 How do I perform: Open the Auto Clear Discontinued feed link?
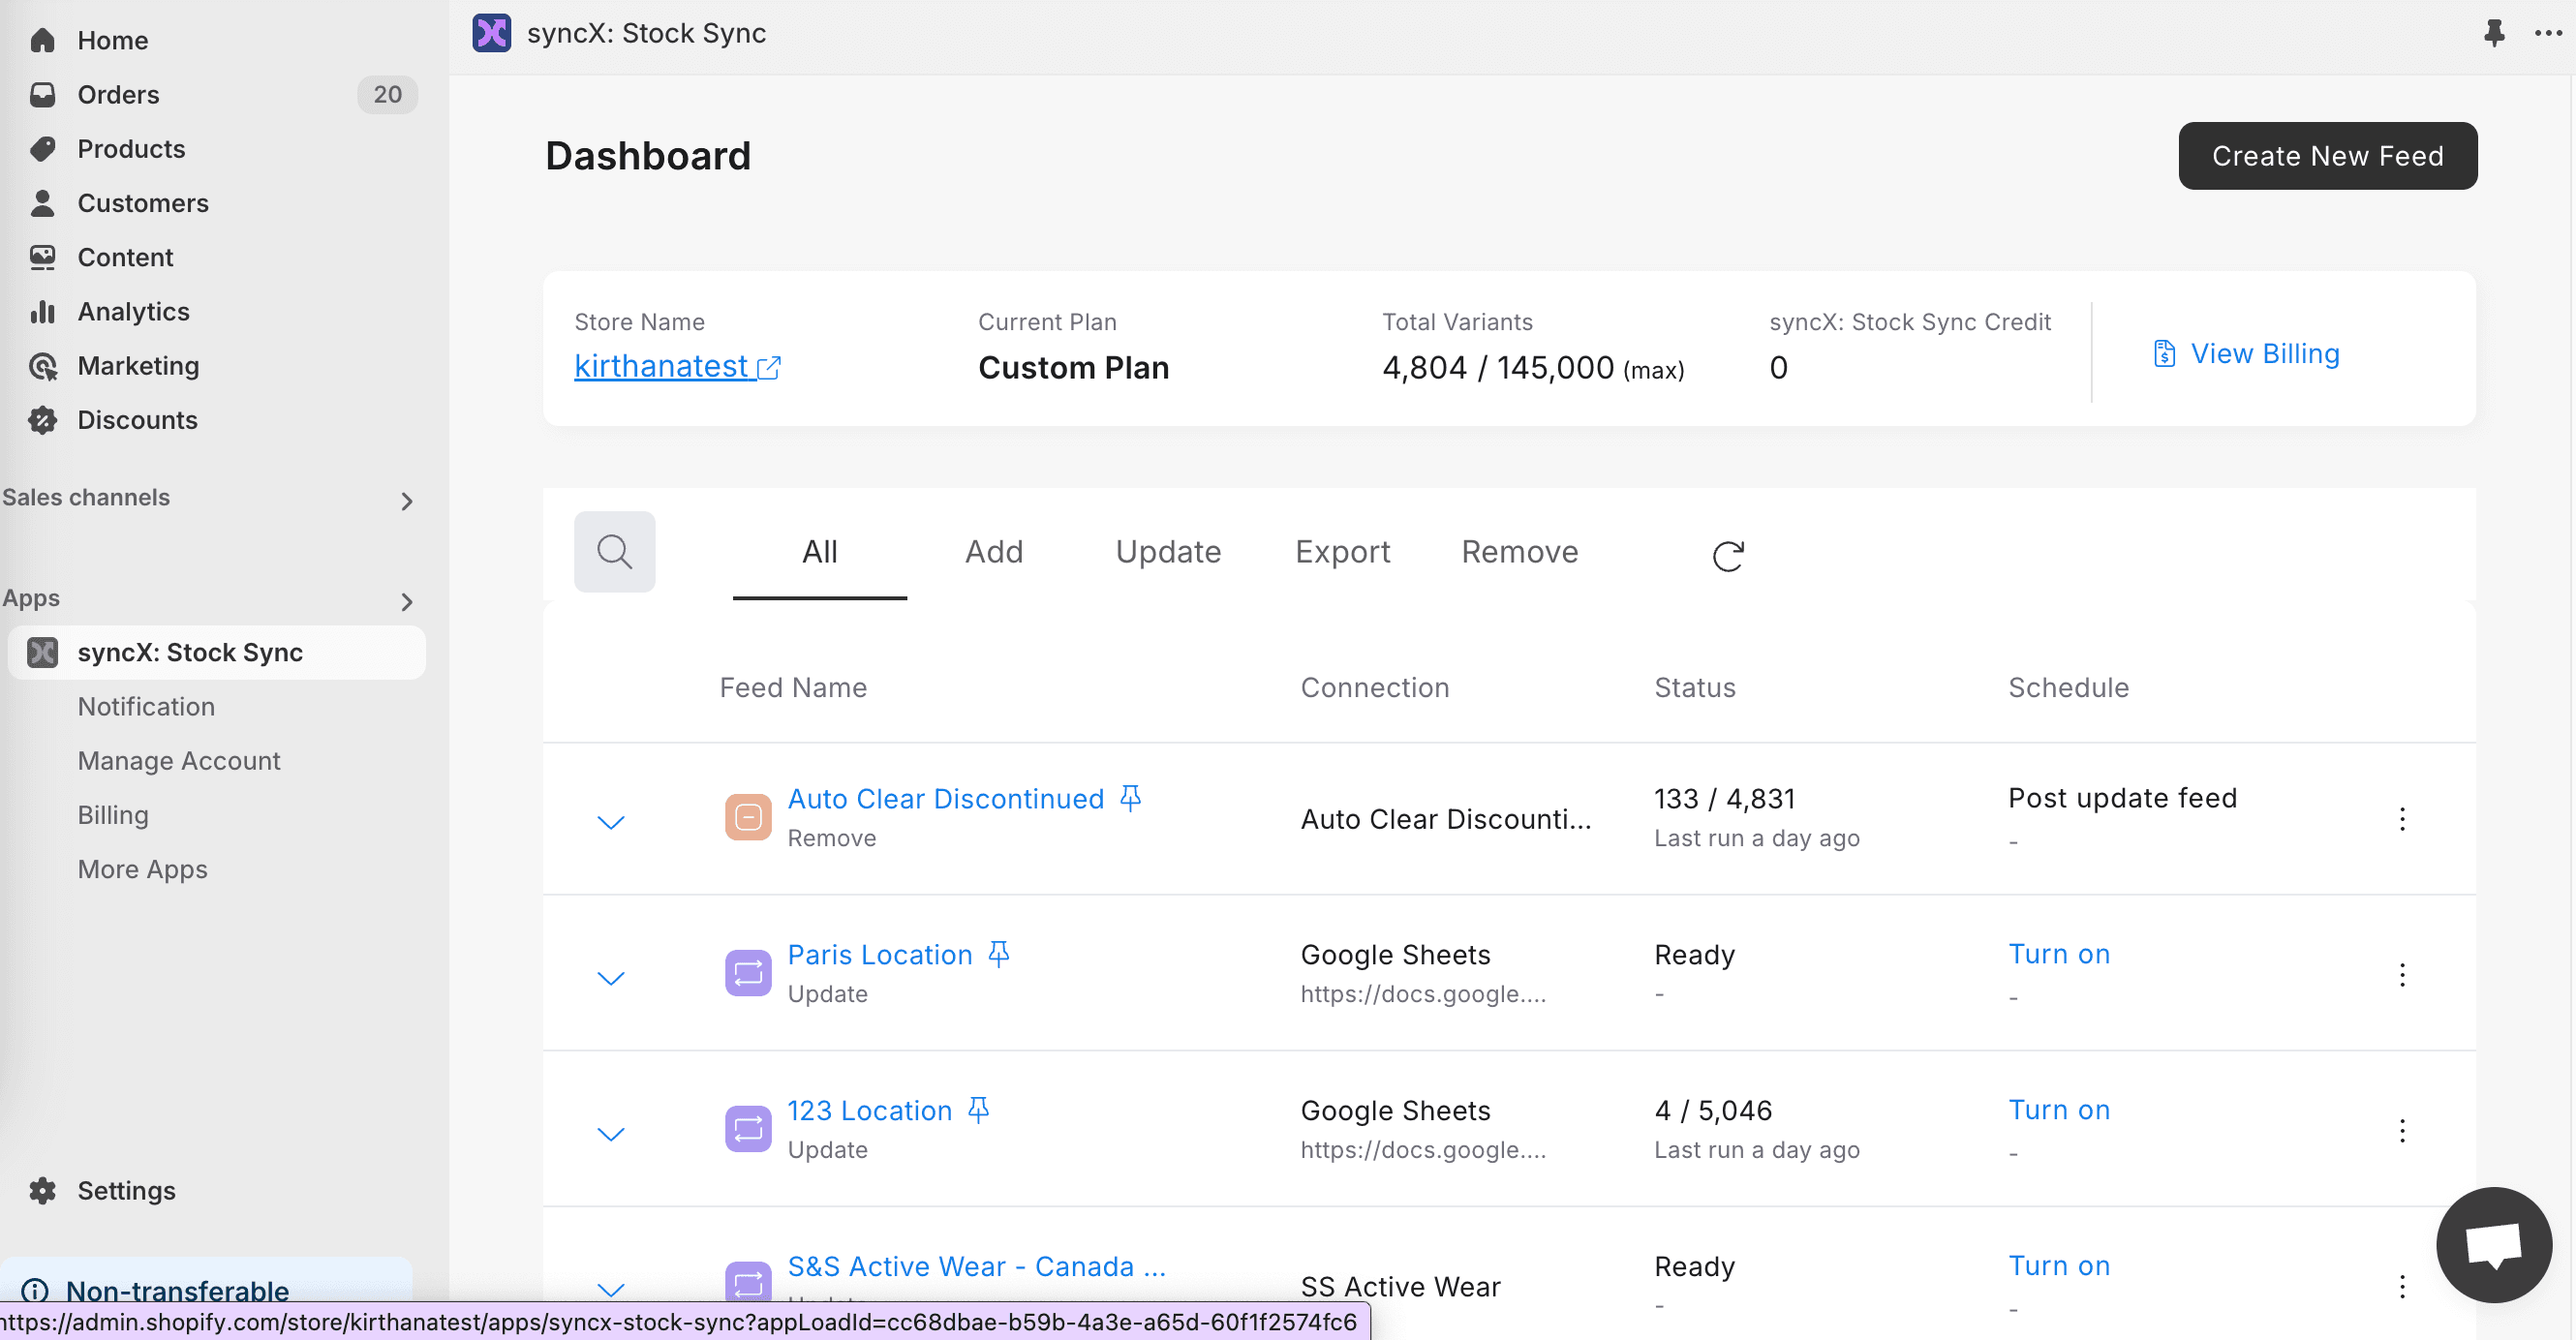point(945,798)
